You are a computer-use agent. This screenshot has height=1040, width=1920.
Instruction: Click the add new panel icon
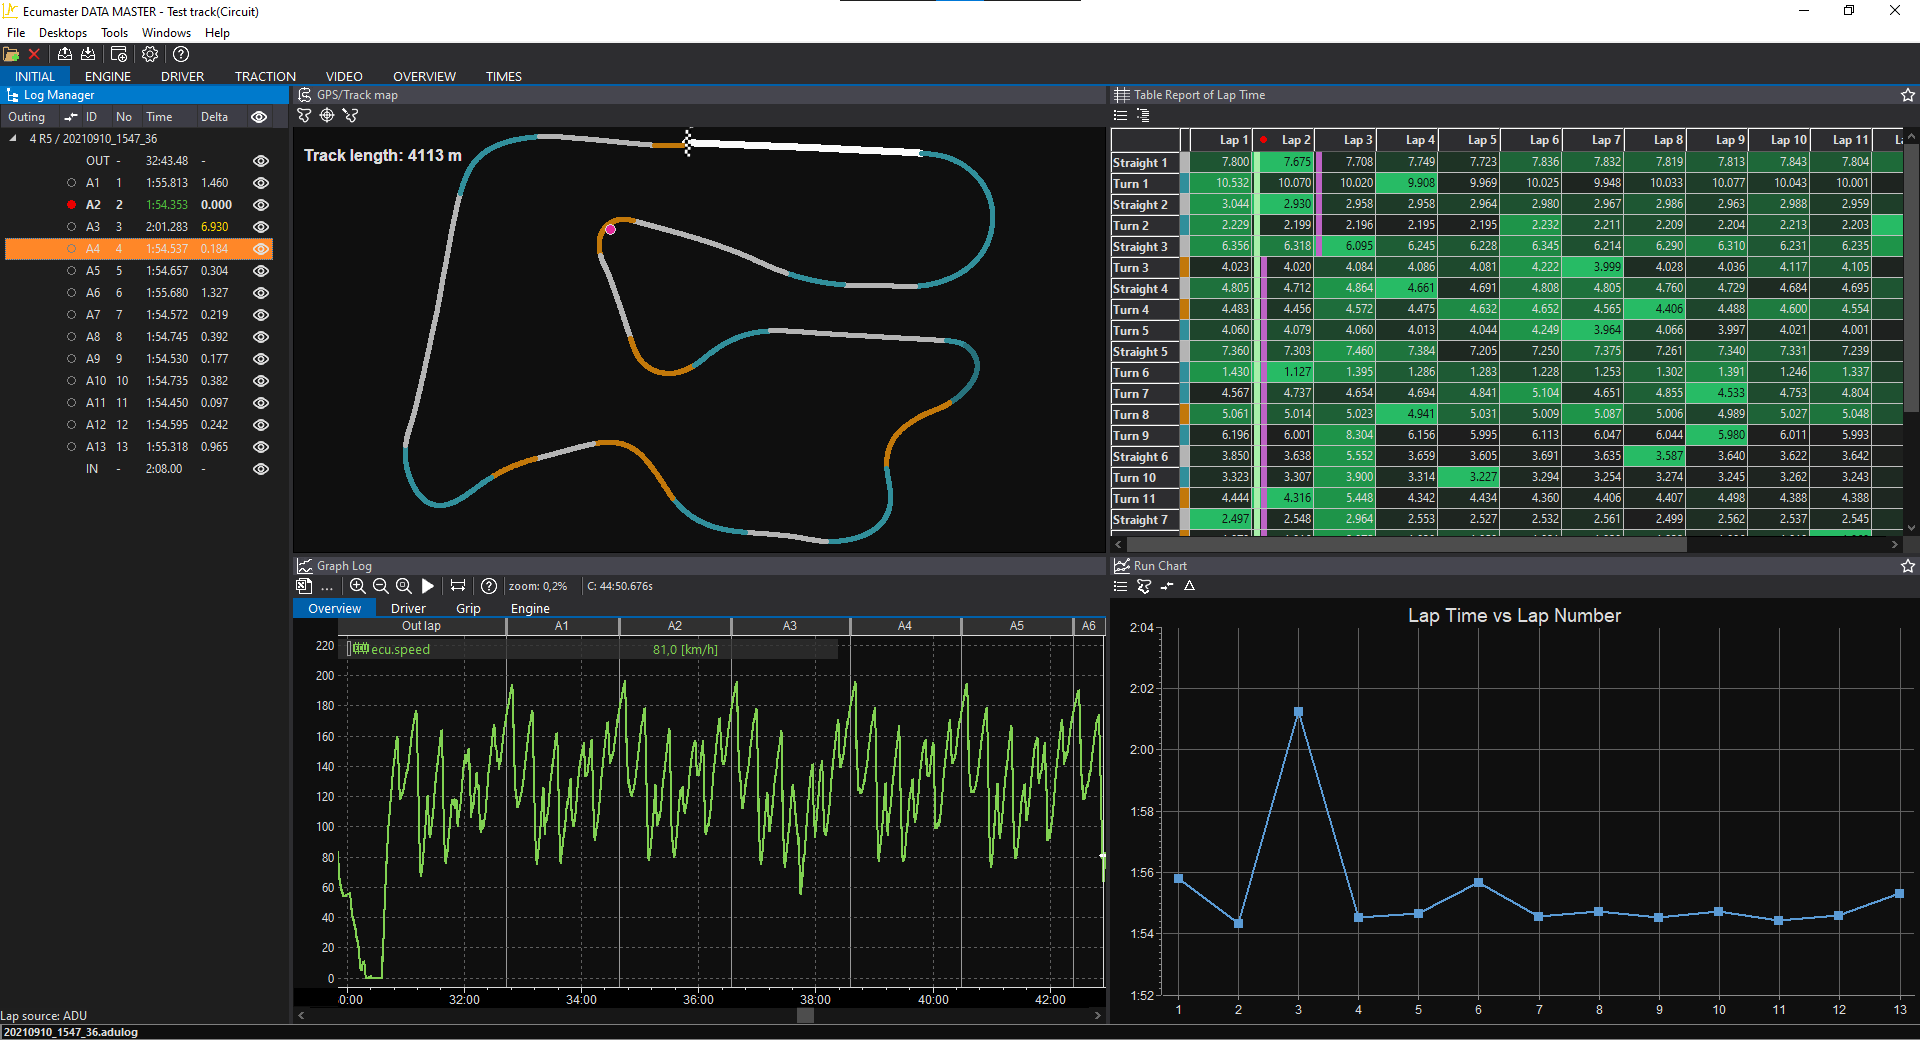[x=119, y=54]
